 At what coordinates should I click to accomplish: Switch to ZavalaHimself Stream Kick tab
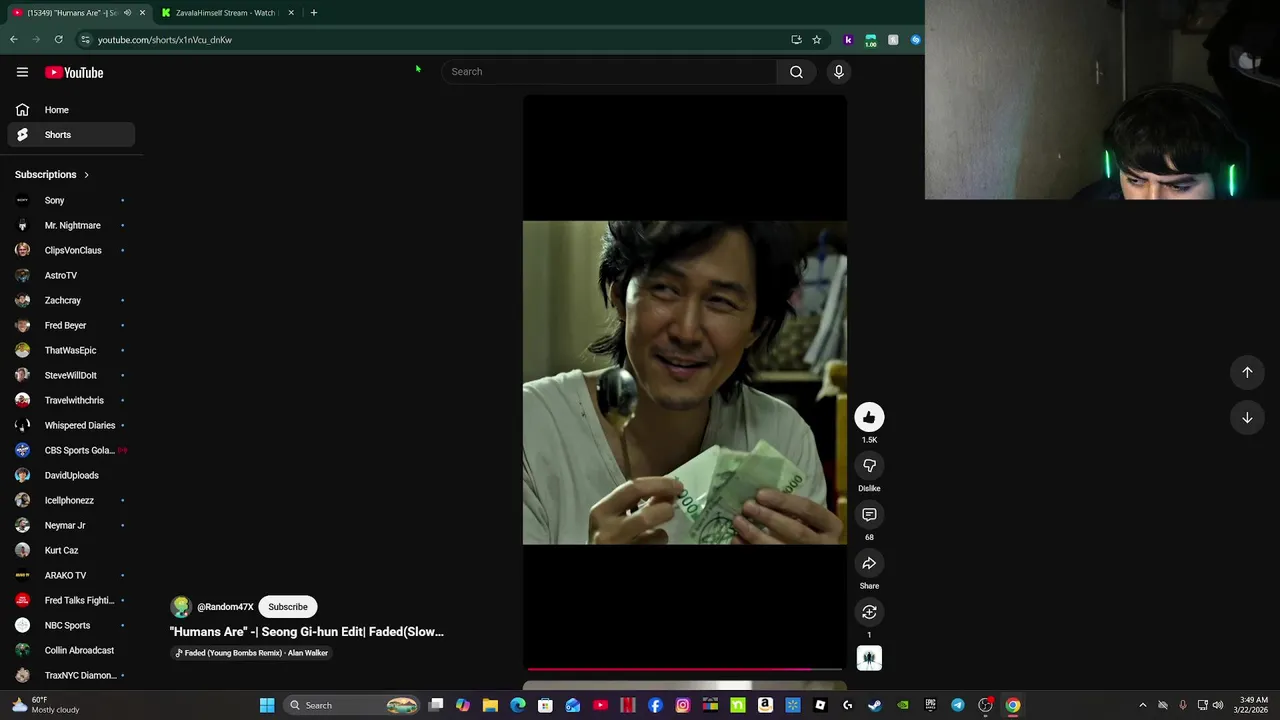pyautogui.click(x=226, y=13)
